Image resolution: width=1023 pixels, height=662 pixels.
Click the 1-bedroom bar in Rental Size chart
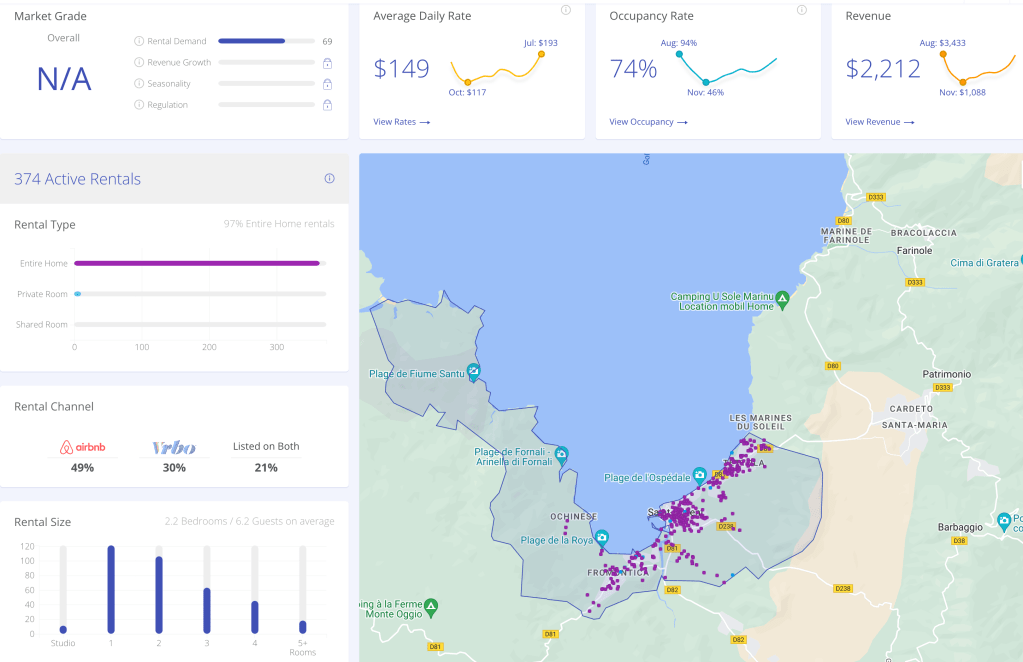(x=111, y=589)
